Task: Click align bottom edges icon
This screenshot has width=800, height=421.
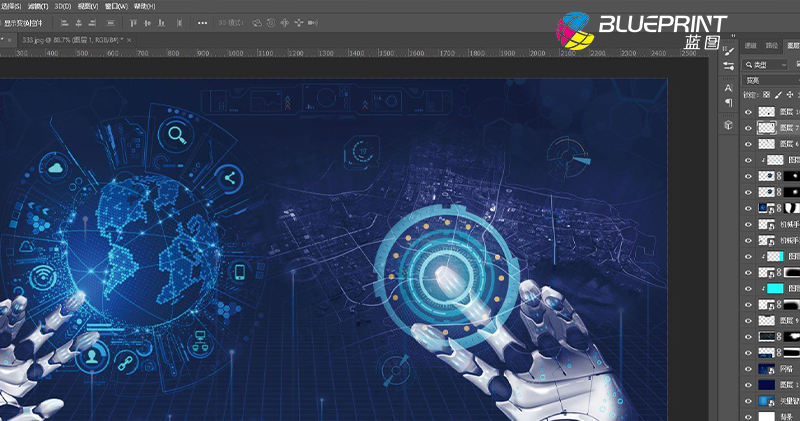Action: [161, 23]
